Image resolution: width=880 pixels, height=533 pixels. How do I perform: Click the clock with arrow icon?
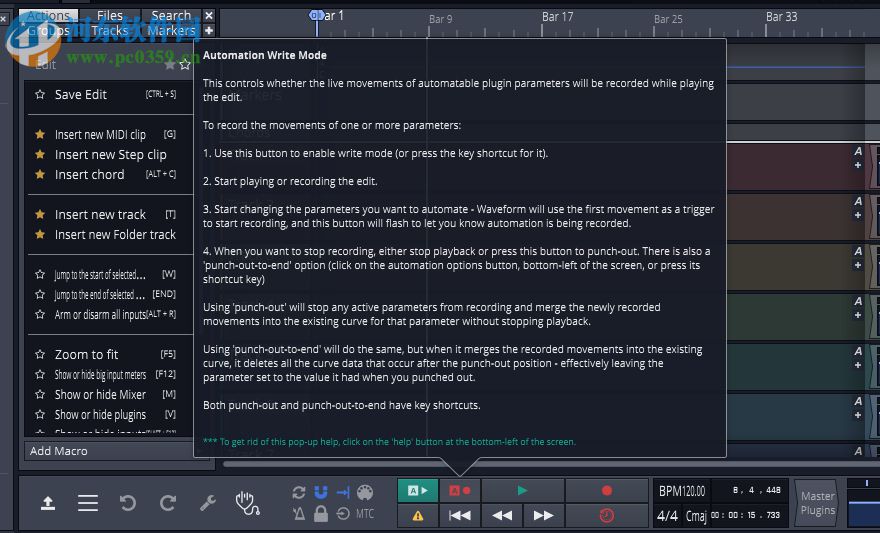pyautogui.click(x=343, y=513)
